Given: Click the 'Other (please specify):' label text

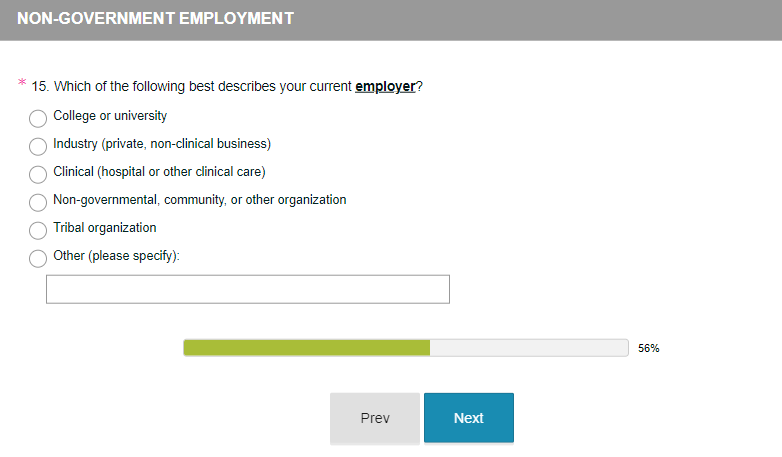Looking at the screenshot, I should coord(116,256).
